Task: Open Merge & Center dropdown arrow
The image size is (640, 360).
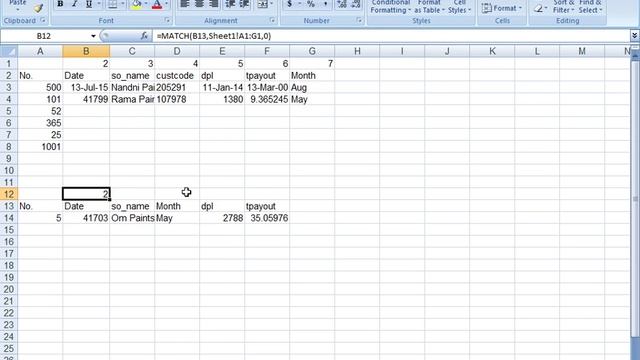Action: (x=271, y=4)
